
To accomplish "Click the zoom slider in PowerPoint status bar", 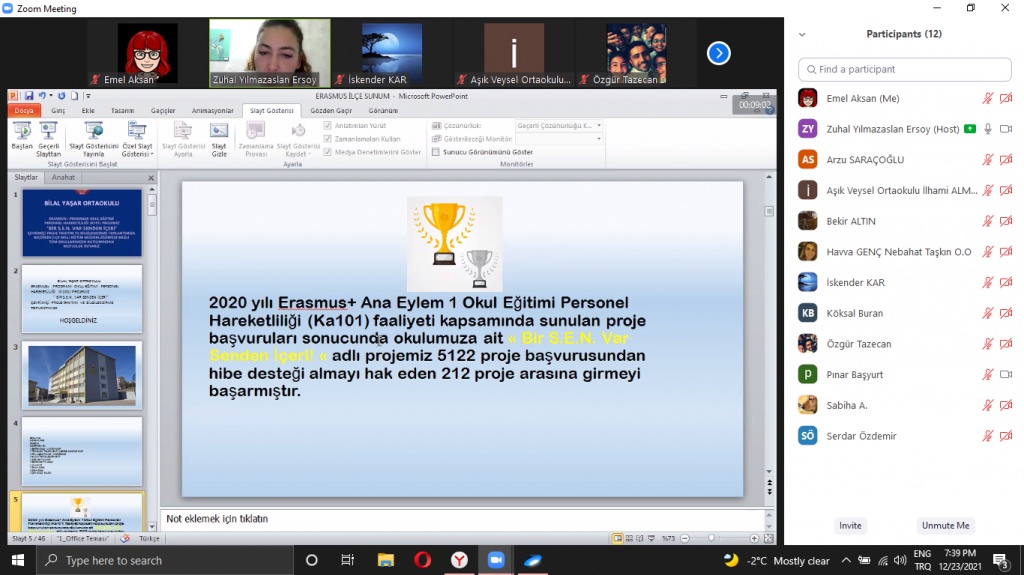I will 710,538.
